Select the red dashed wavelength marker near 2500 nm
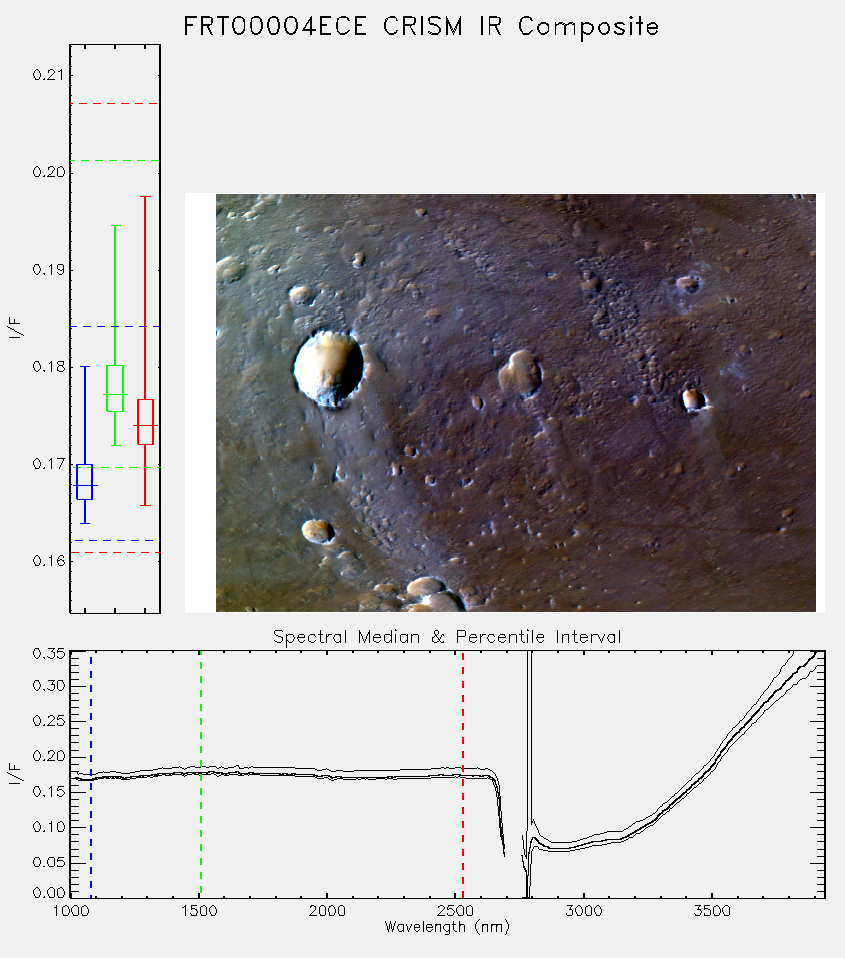 pos(463,773)
